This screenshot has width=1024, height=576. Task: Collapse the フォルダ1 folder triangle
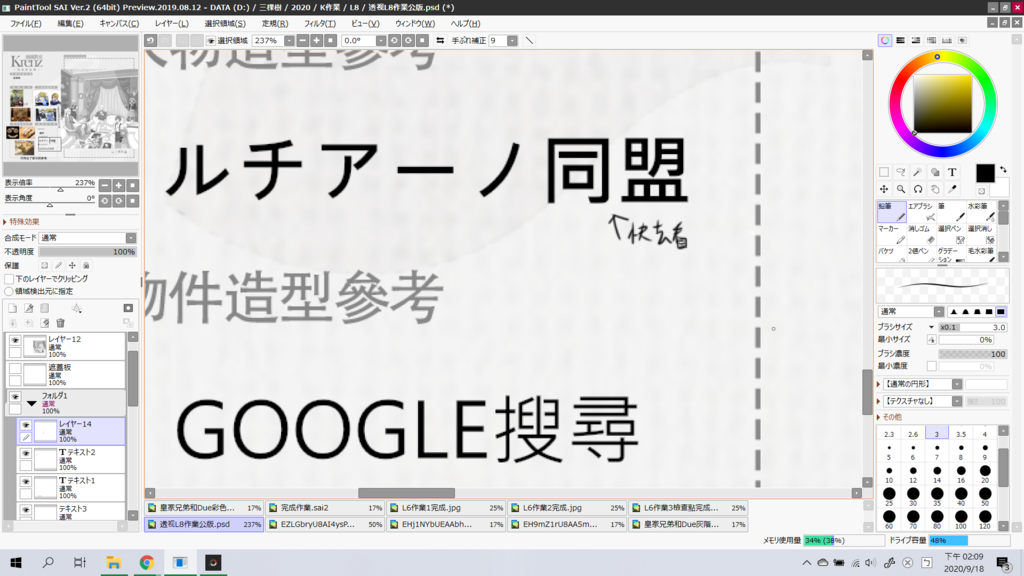tap(31, 404)
